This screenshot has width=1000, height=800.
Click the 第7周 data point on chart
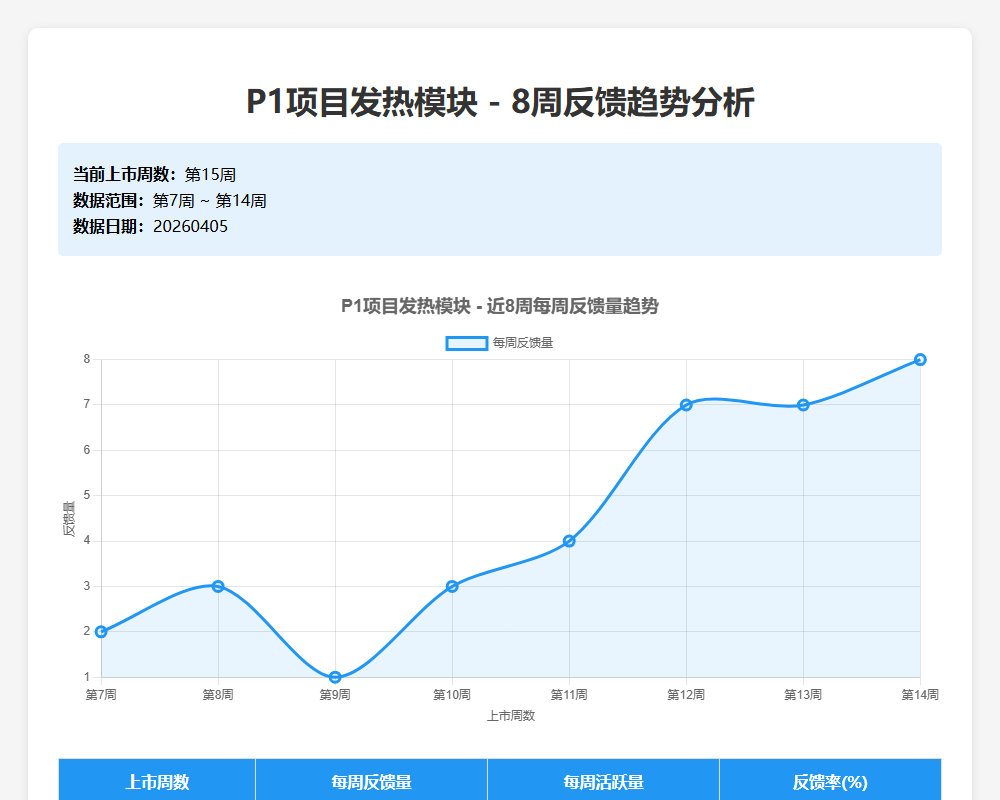pyautogui.click(x=101, y=632)
